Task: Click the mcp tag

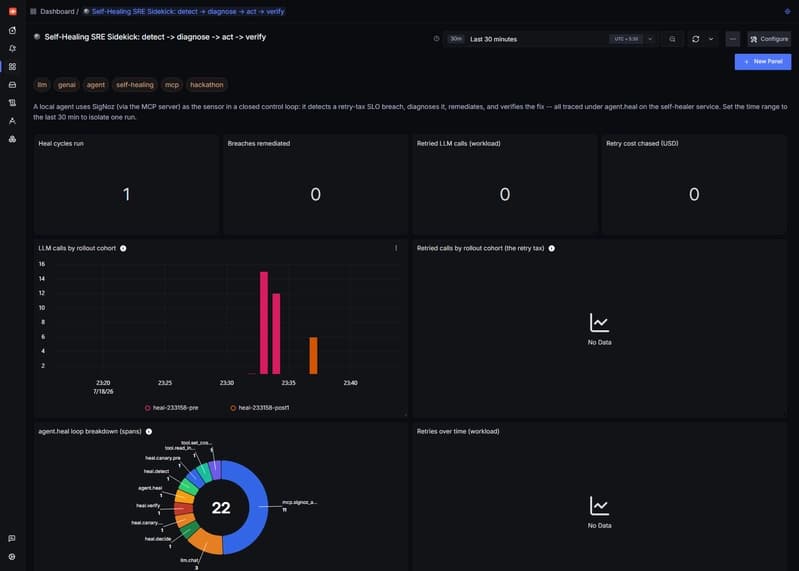Action: coord(172,85)
